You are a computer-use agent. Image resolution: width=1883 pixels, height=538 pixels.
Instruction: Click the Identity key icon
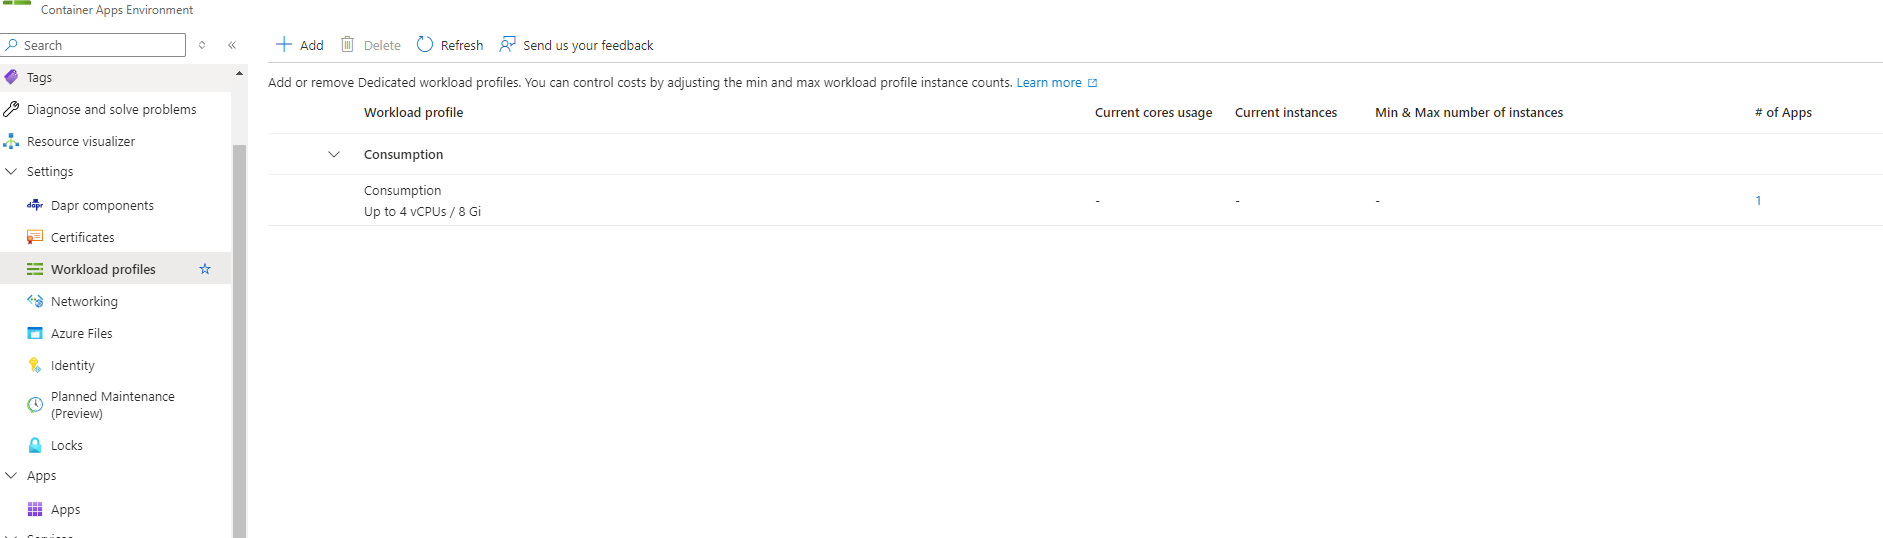35,365
